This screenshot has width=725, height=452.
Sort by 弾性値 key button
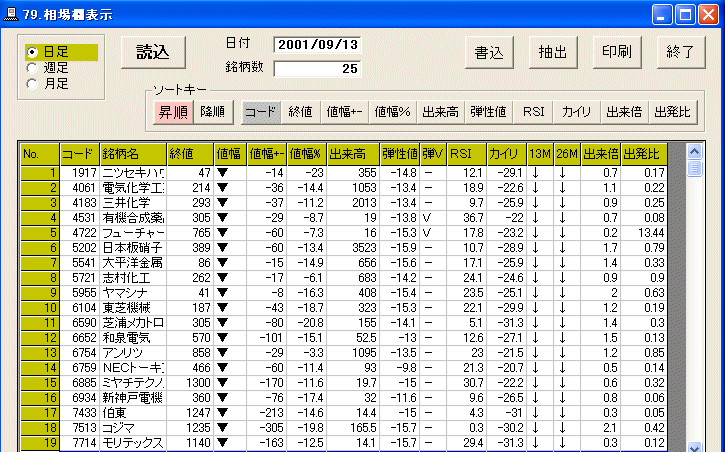489,112
